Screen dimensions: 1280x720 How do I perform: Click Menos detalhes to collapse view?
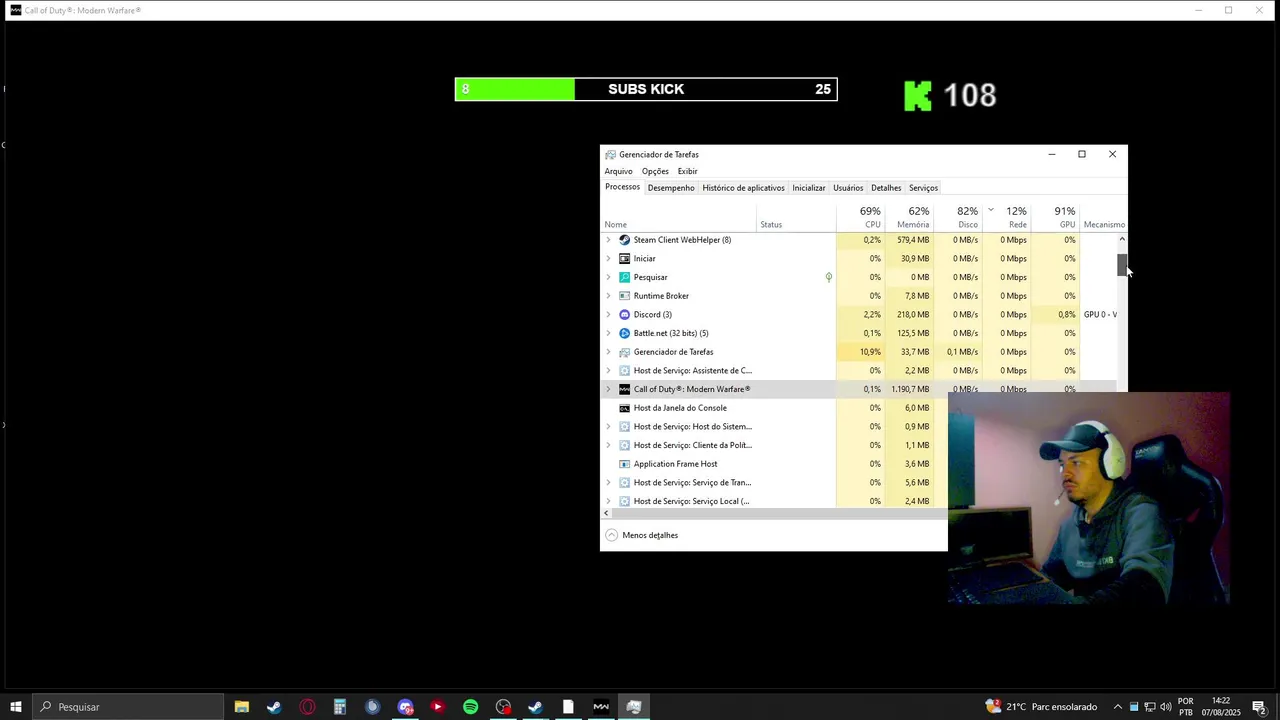pyautogui.click(x=641, y=535)
